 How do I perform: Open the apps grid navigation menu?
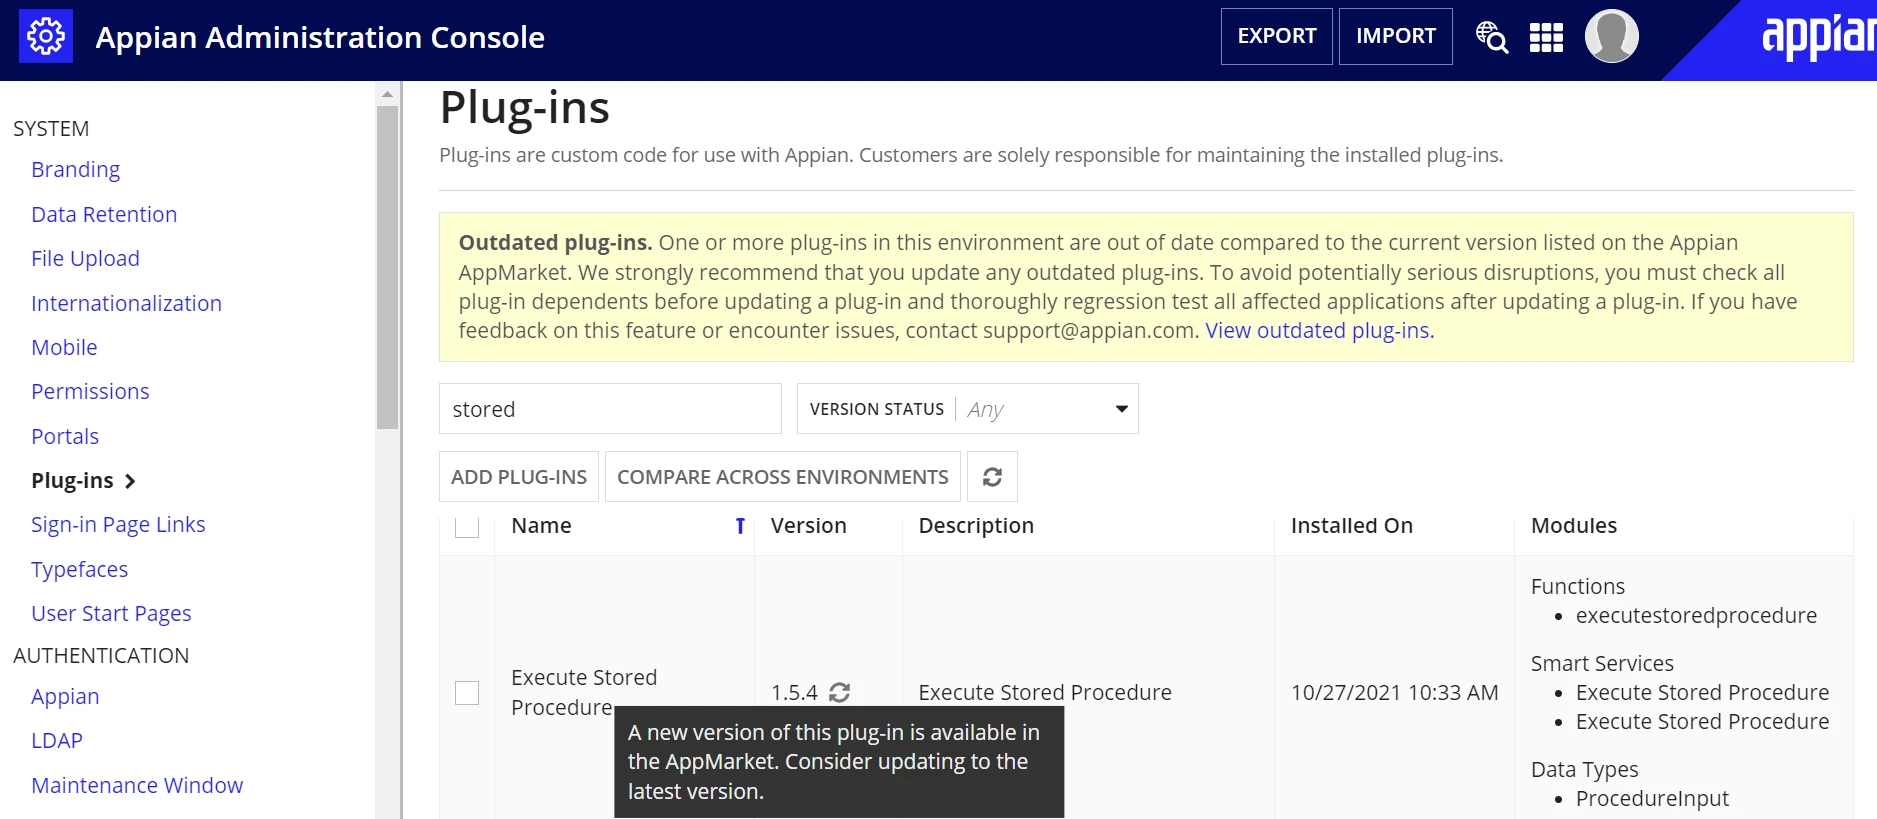(x=1546, y=37)
